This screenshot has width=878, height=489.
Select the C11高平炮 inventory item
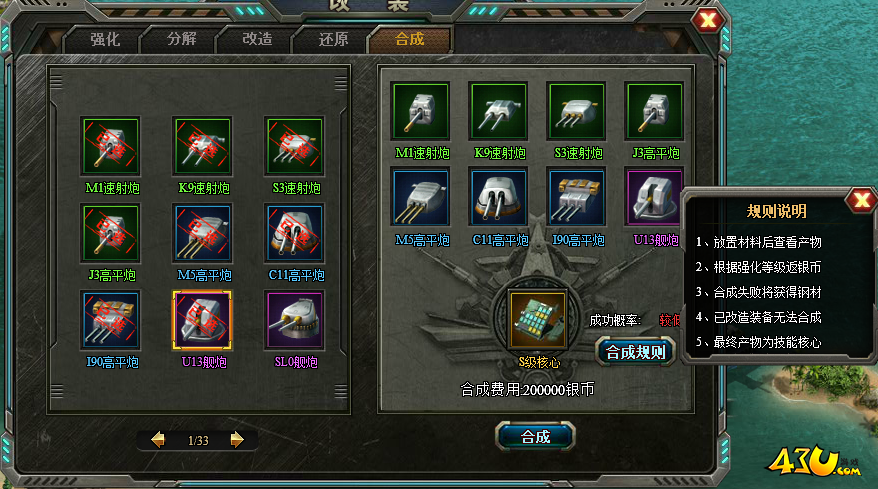click(295, 234)
